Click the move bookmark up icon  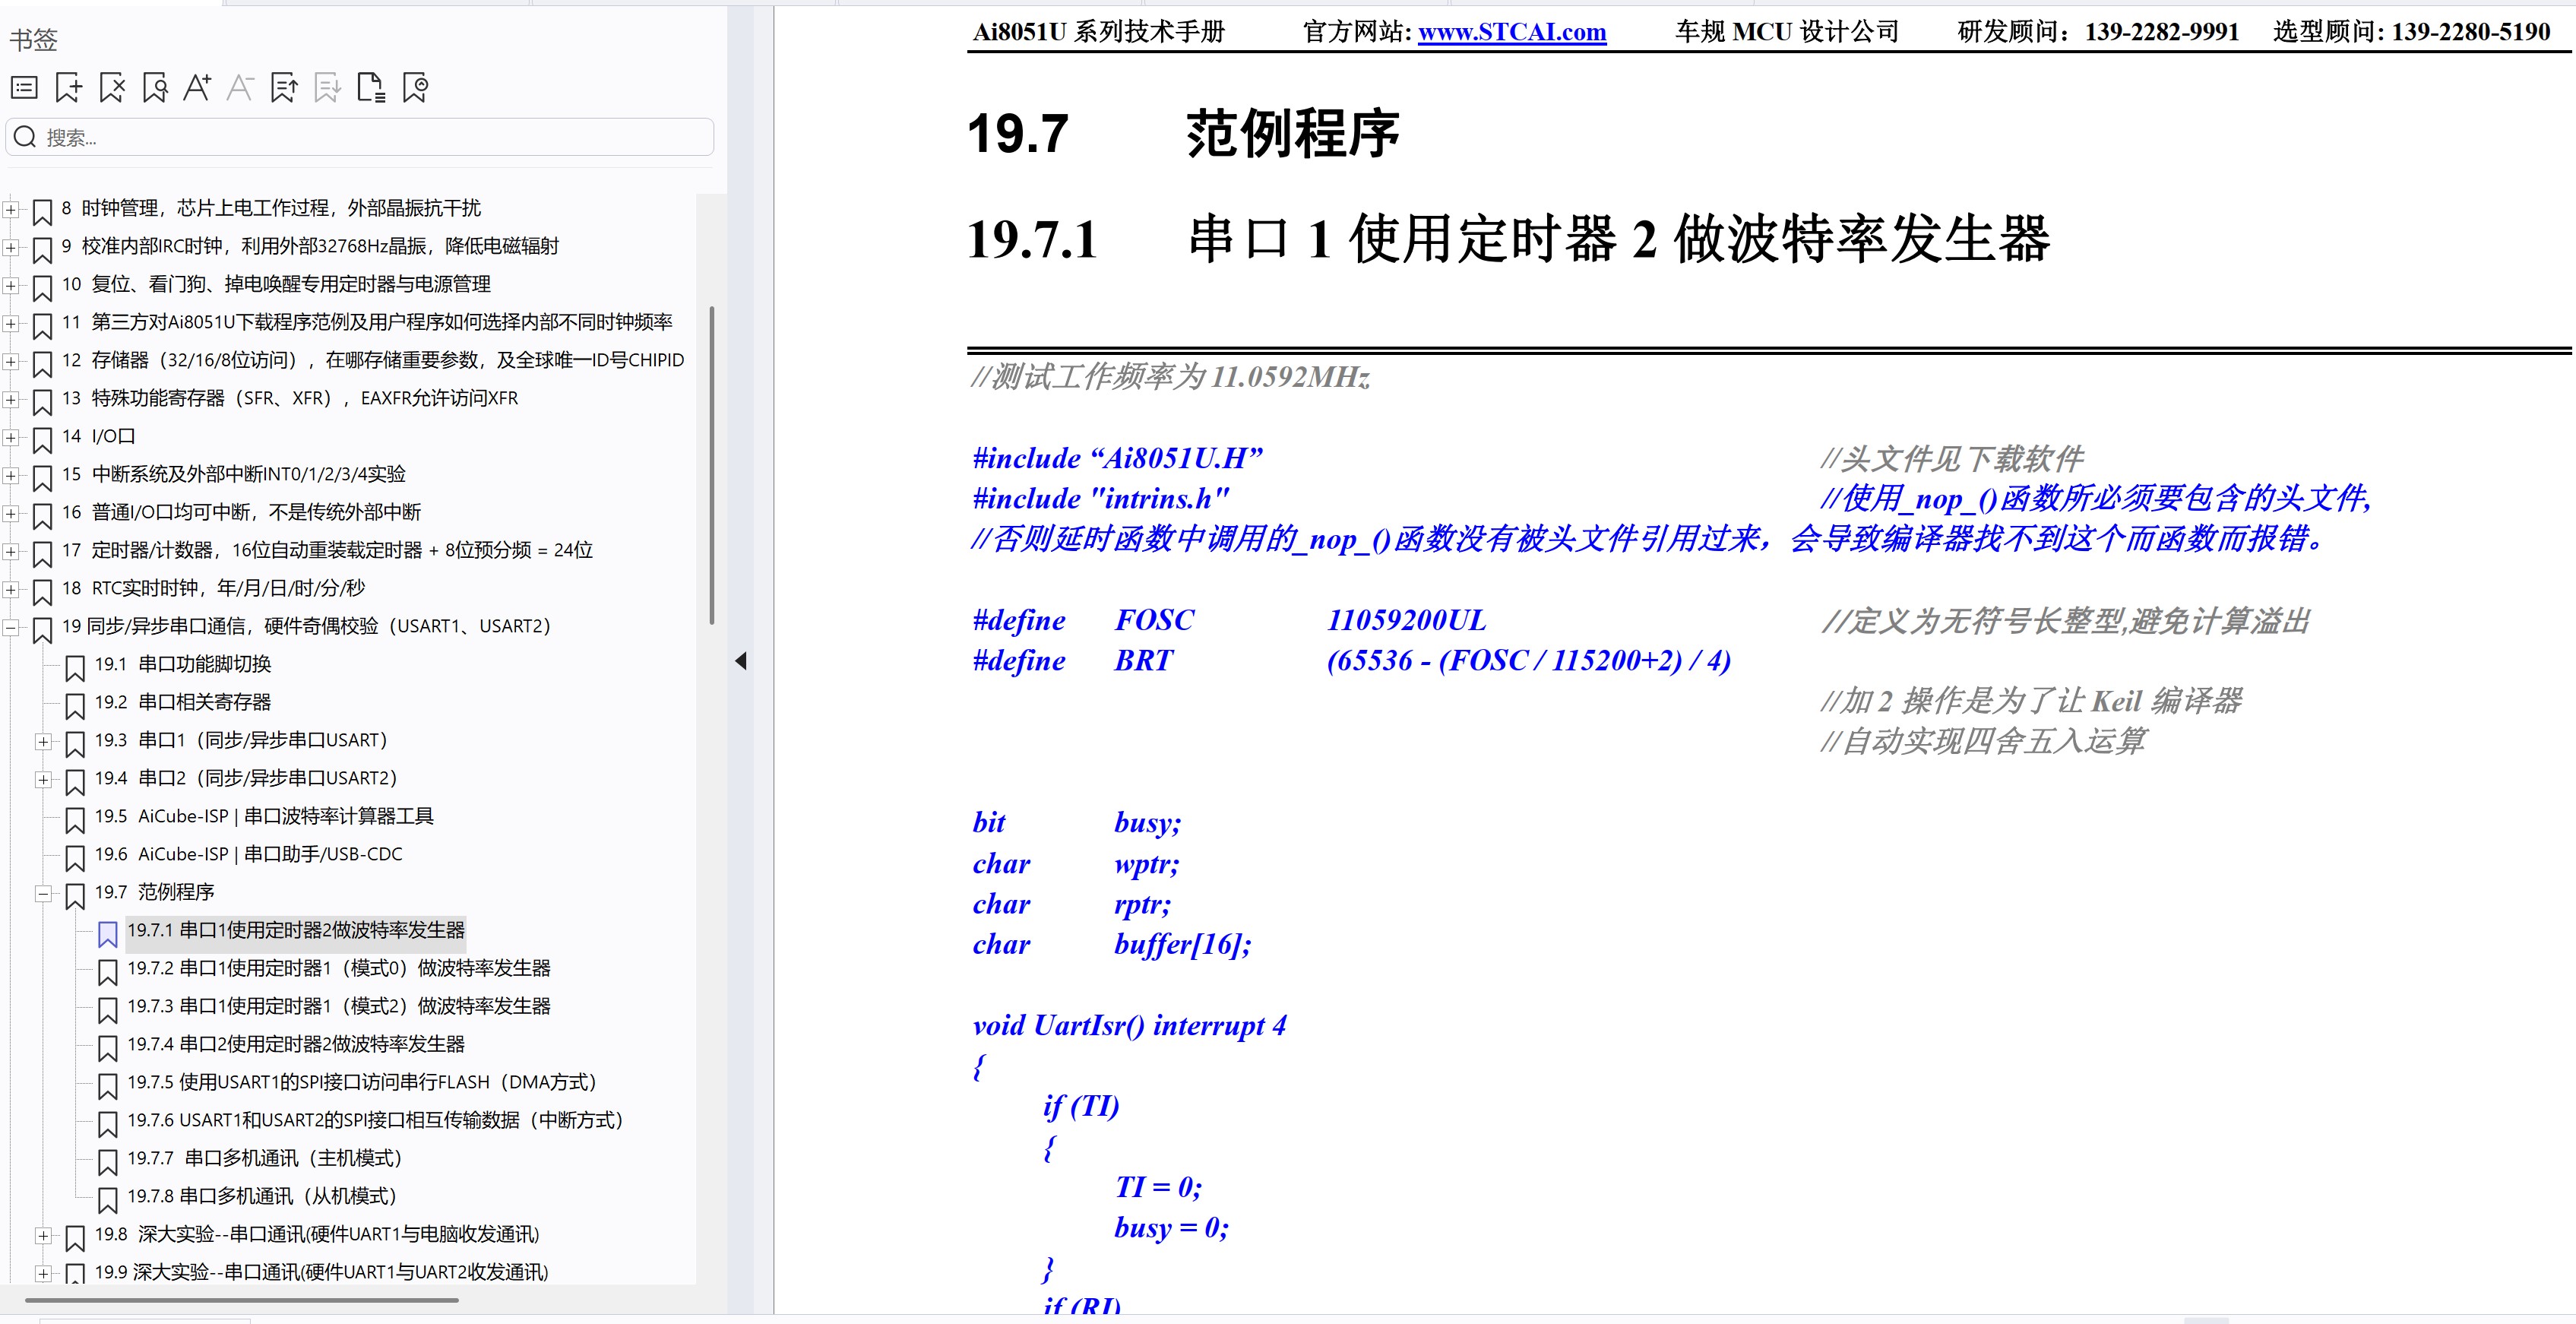pos(284,88)
